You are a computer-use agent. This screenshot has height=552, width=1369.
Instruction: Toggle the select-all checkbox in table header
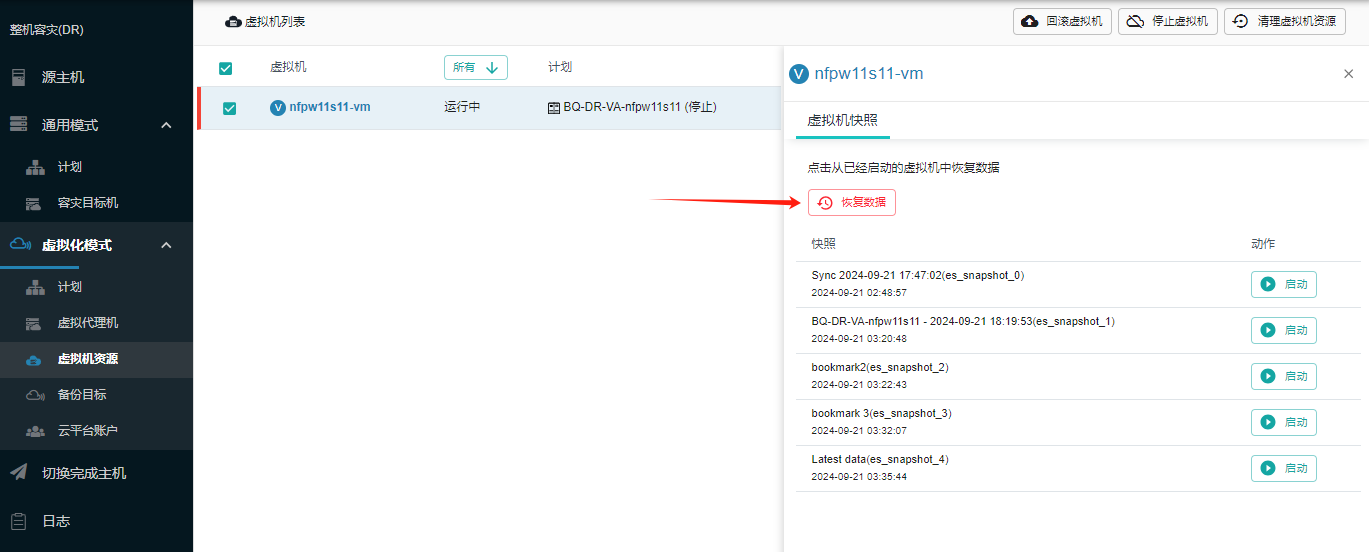[x=226, y=68]
